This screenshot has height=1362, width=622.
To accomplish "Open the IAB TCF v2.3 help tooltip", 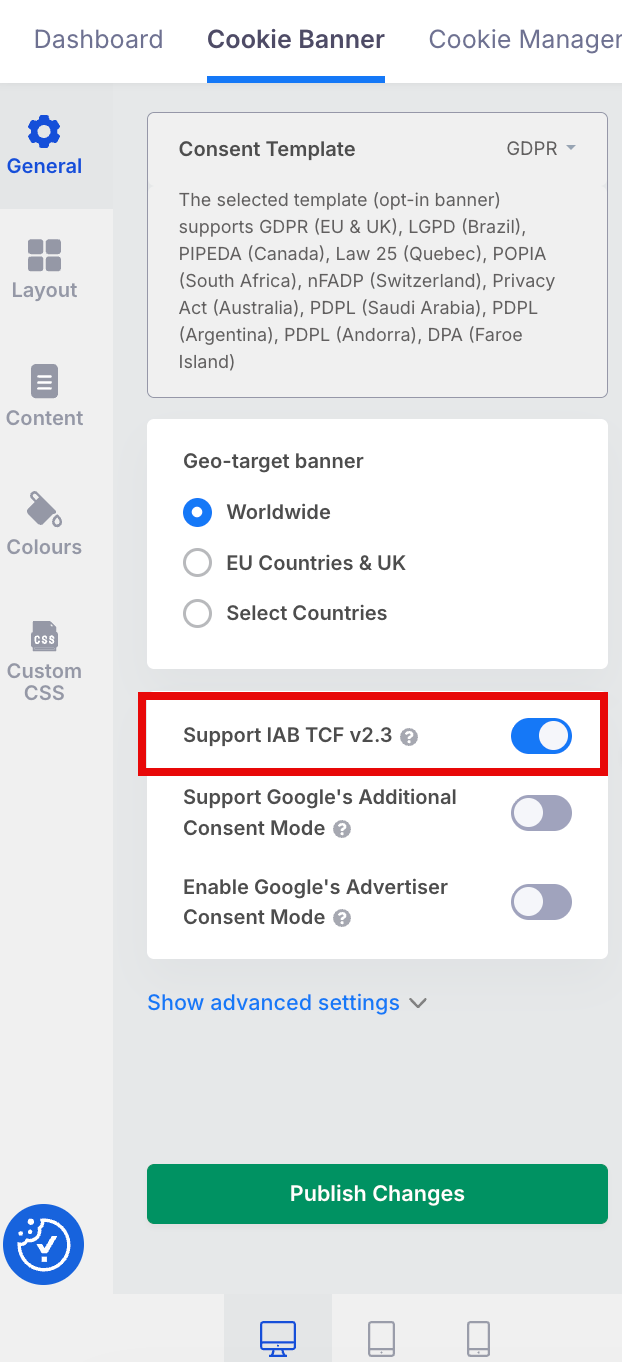I will (x=408, y=736).
